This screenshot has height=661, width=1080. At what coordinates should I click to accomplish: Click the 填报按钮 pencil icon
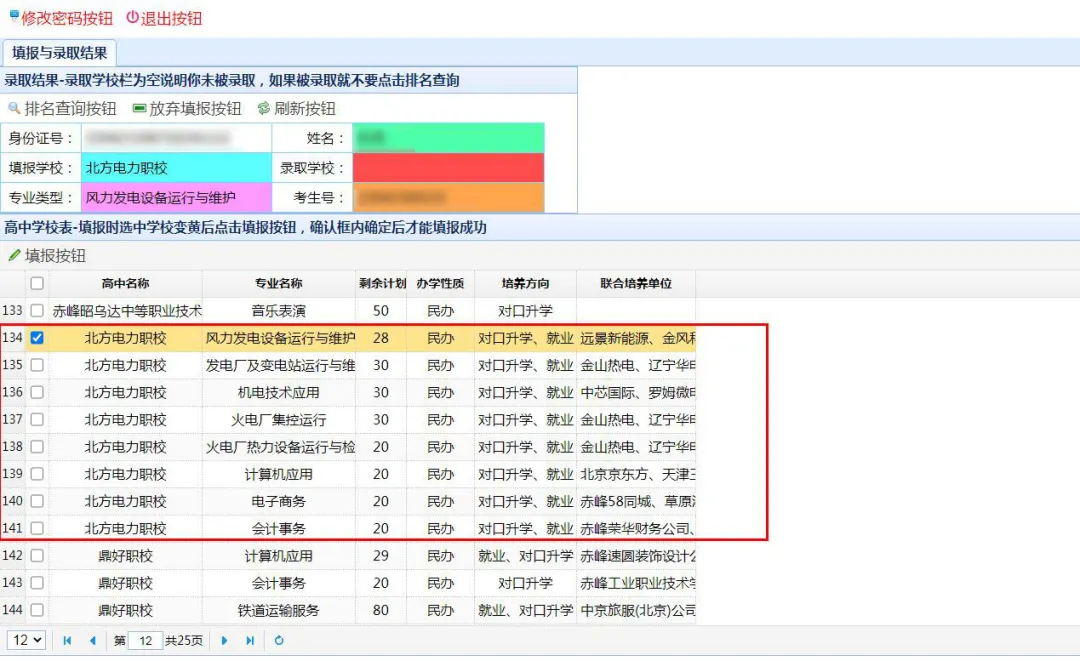click(14, 255)
